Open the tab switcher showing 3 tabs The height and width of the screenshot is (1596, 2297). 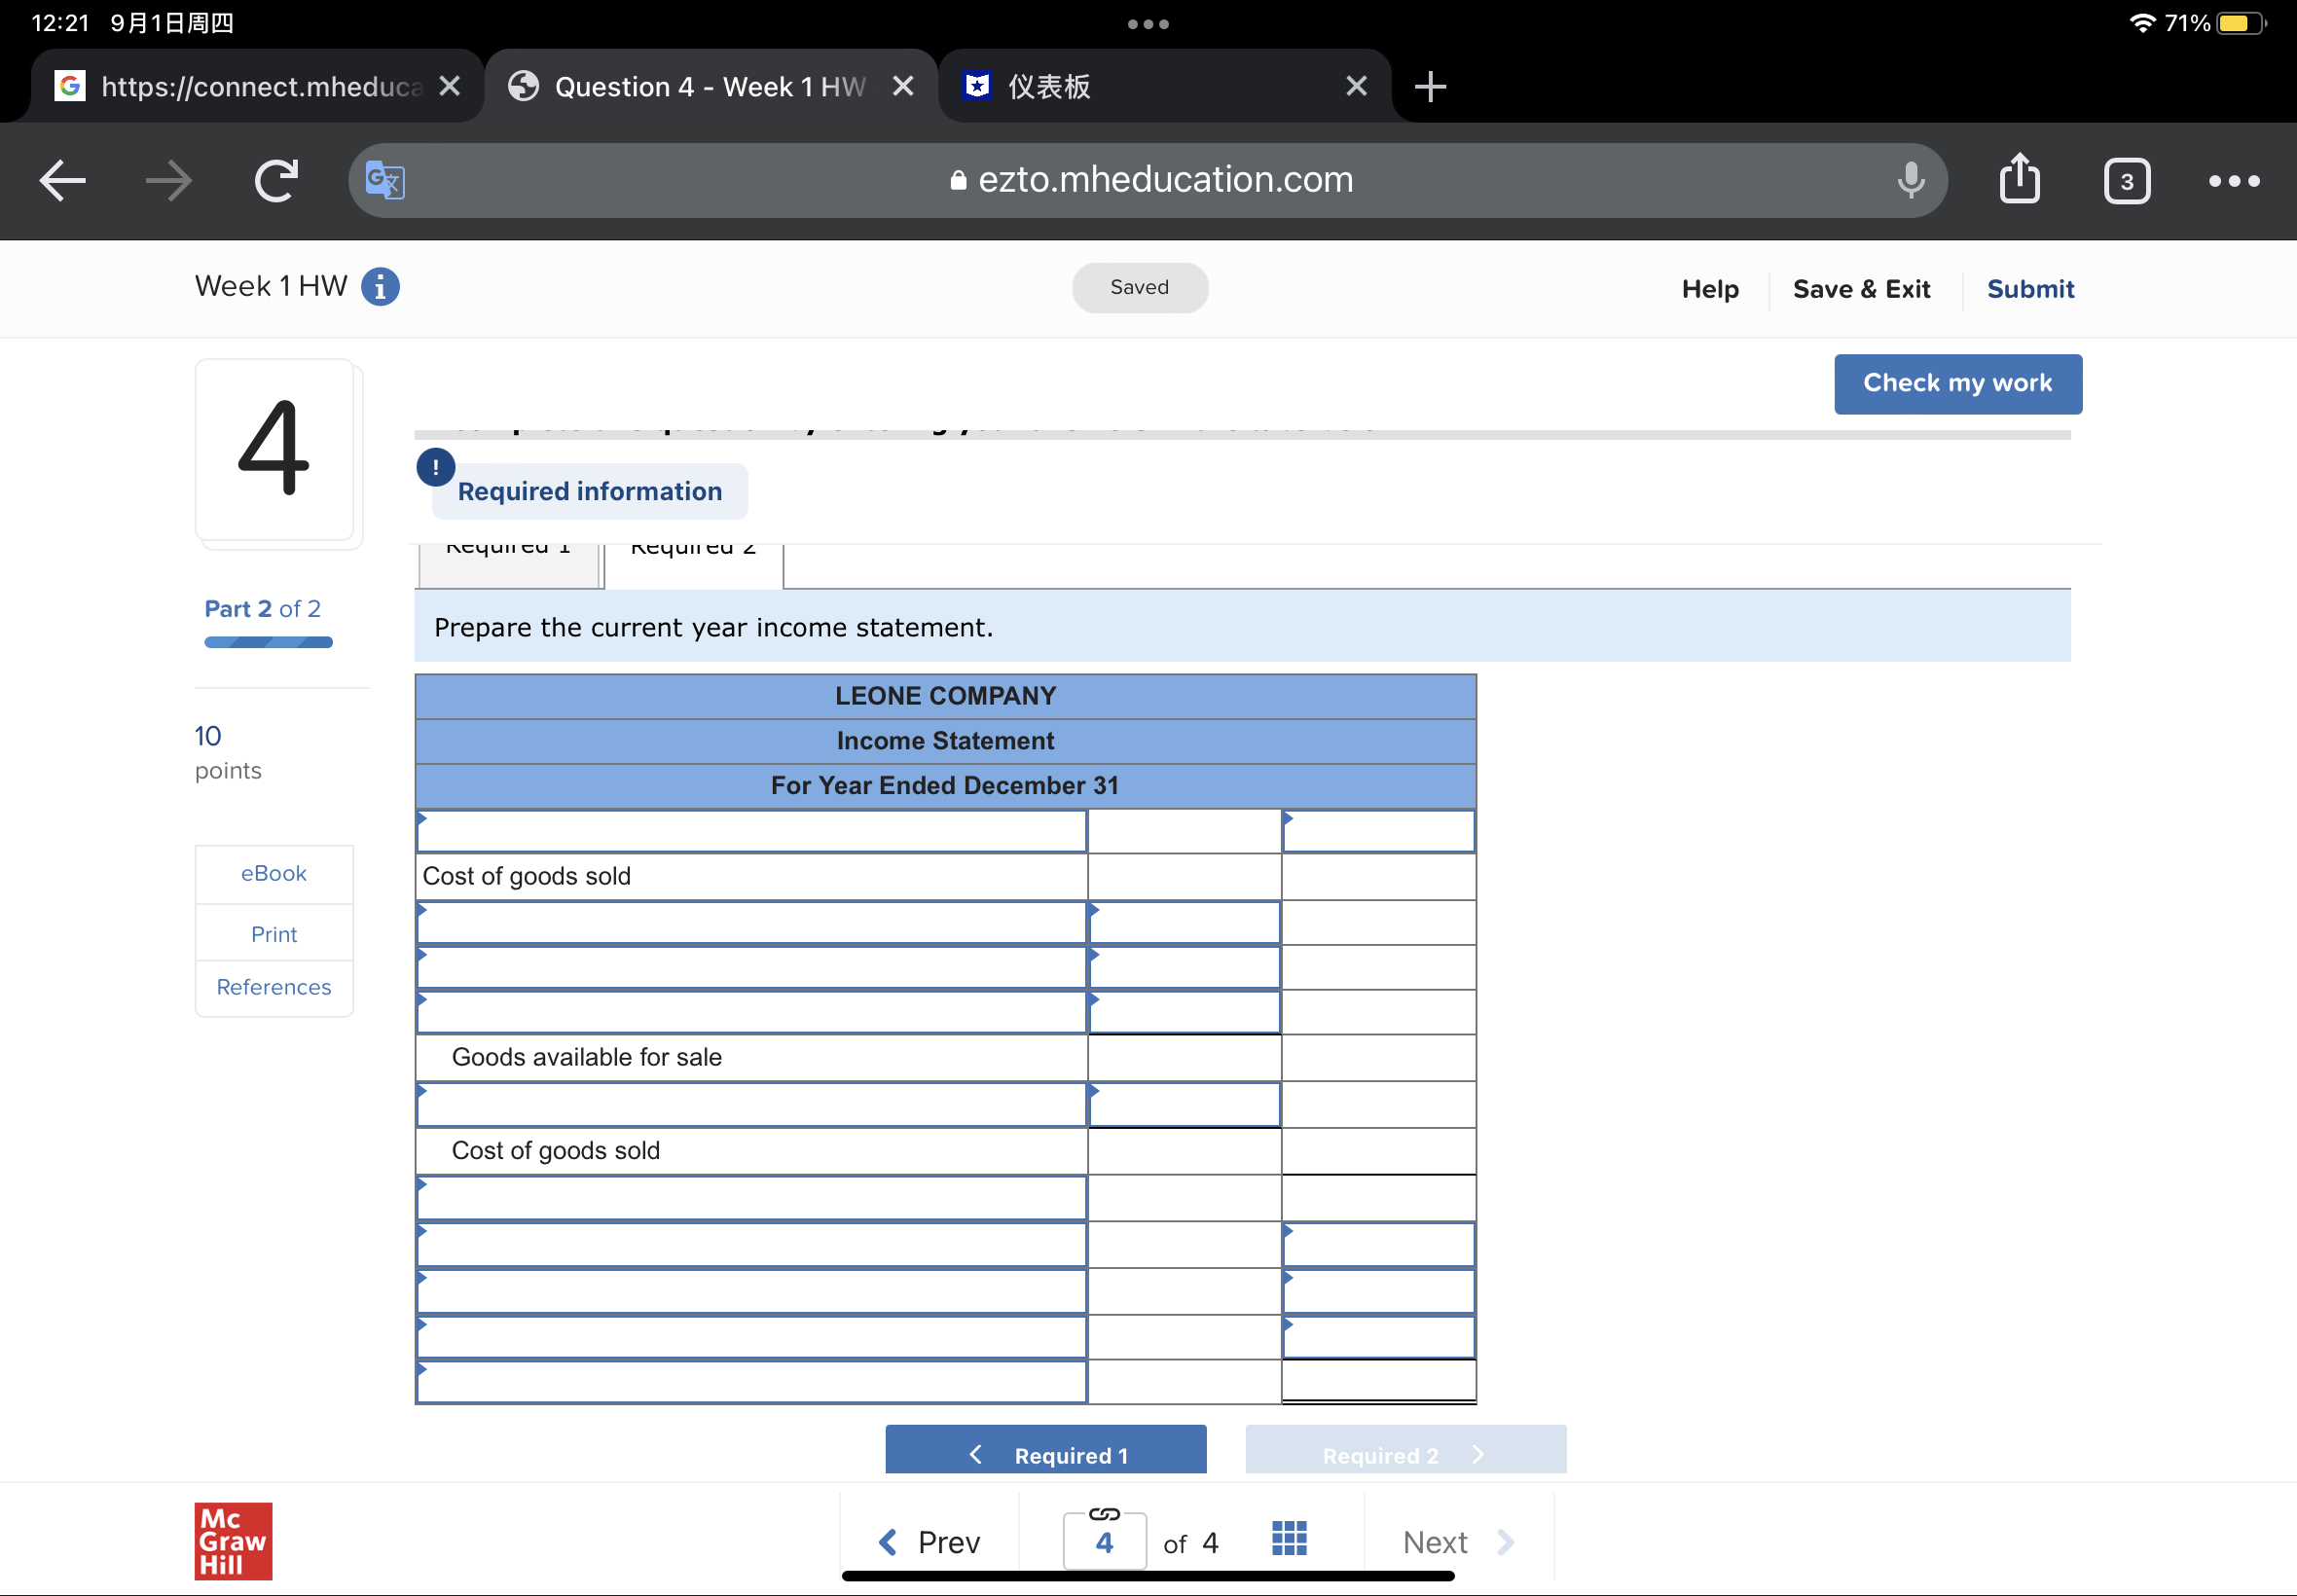coord(2126,181)
